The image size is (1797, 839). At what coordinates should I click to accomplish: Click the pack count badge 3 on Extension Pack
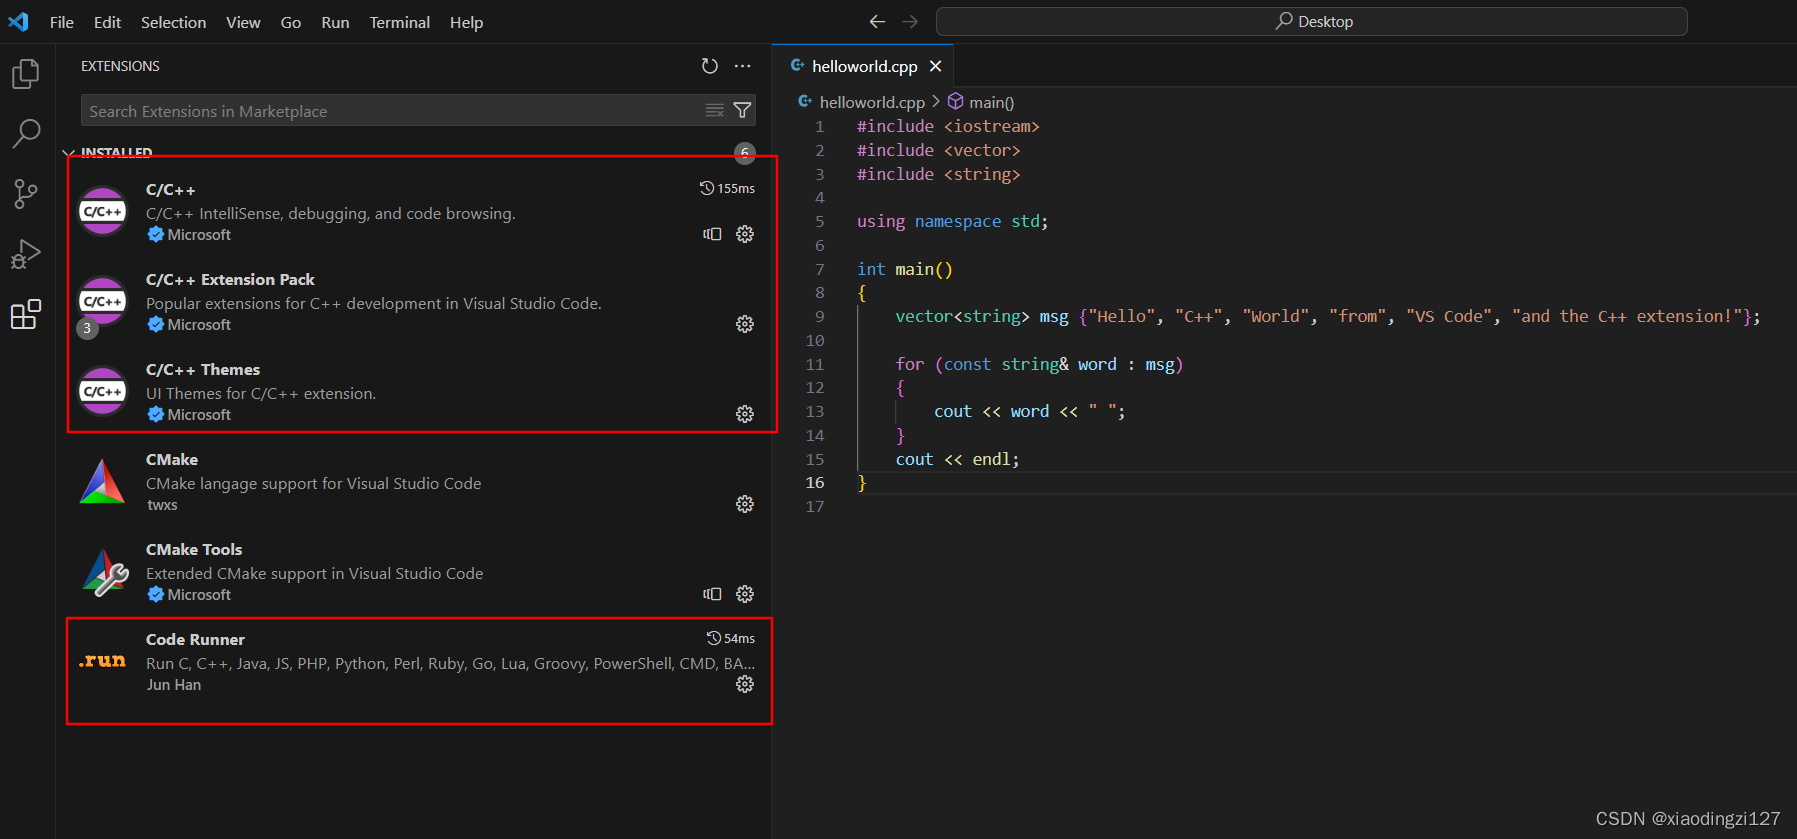88,328
